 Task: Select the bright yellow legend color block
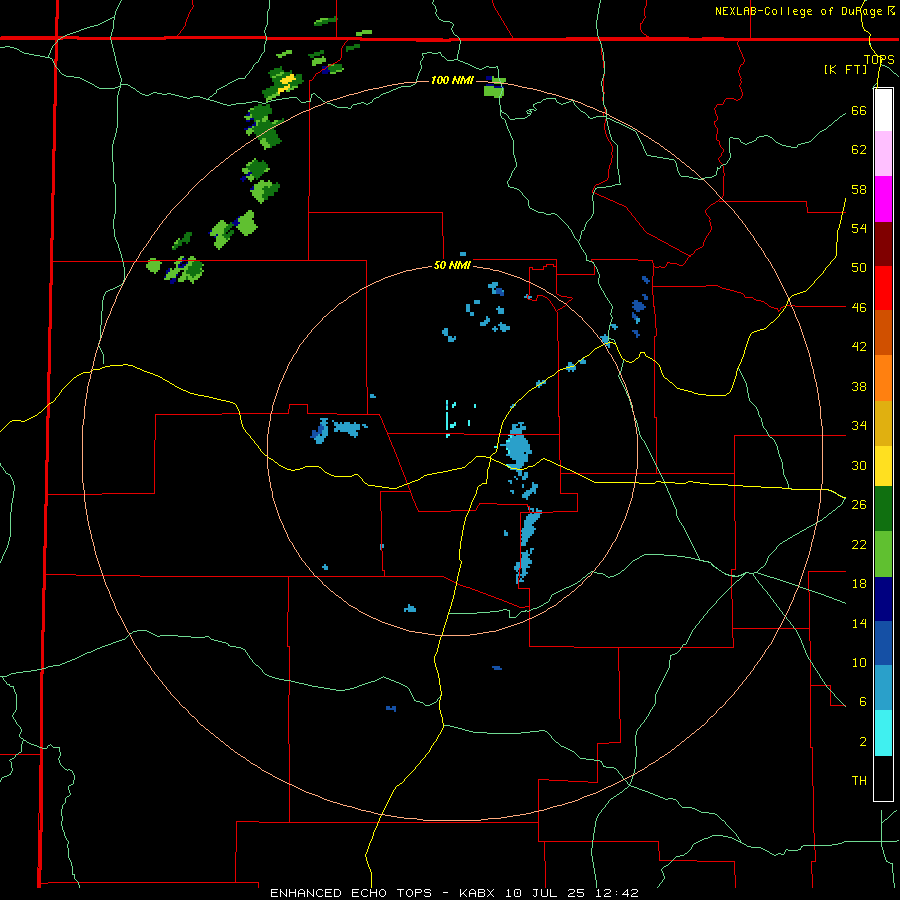click(x=883, y=465)
